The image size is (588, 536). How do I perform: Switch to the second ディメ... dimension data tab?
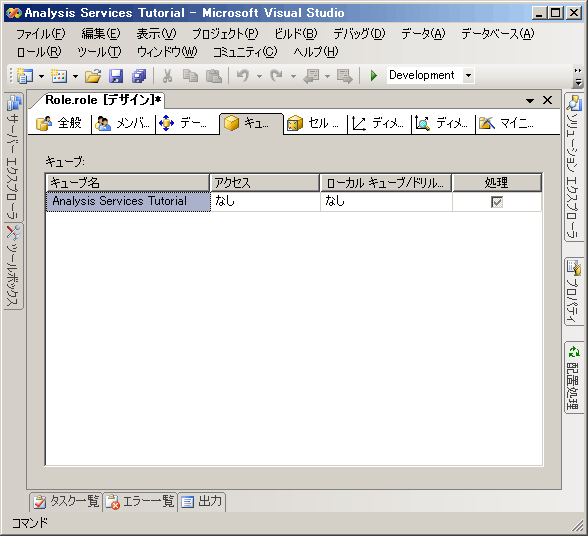tap(442, 123)
